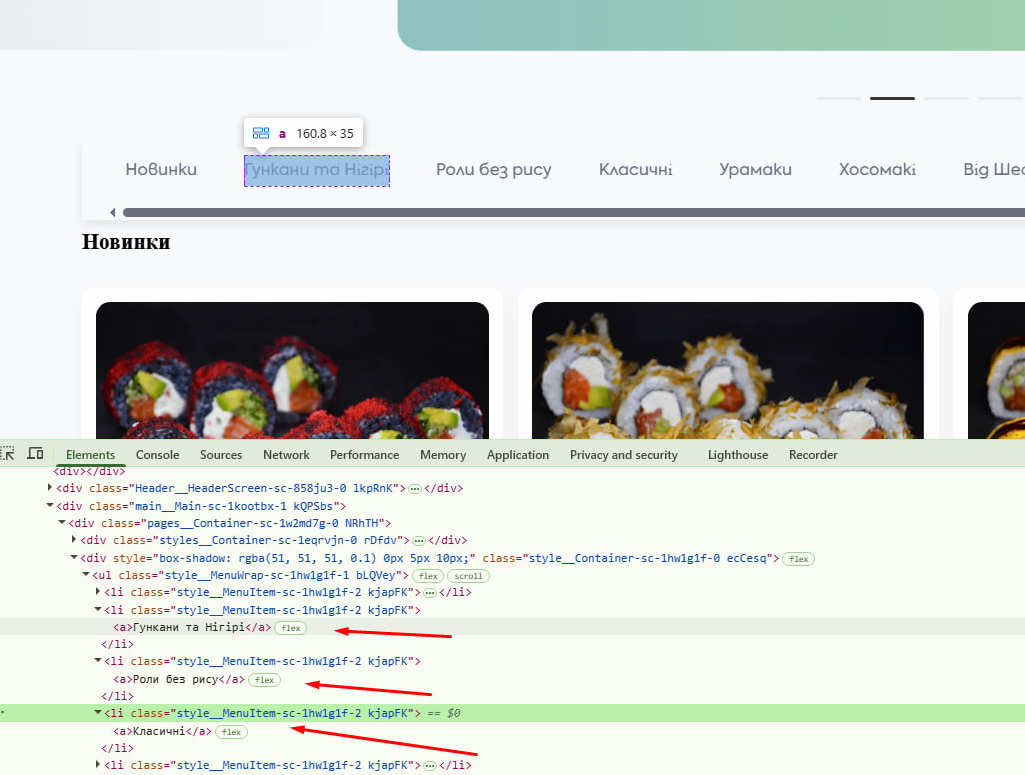Collapse the highlighted li containing Класичні
The height and width of the screenshot is (775, 1025).
coord(98,712)
